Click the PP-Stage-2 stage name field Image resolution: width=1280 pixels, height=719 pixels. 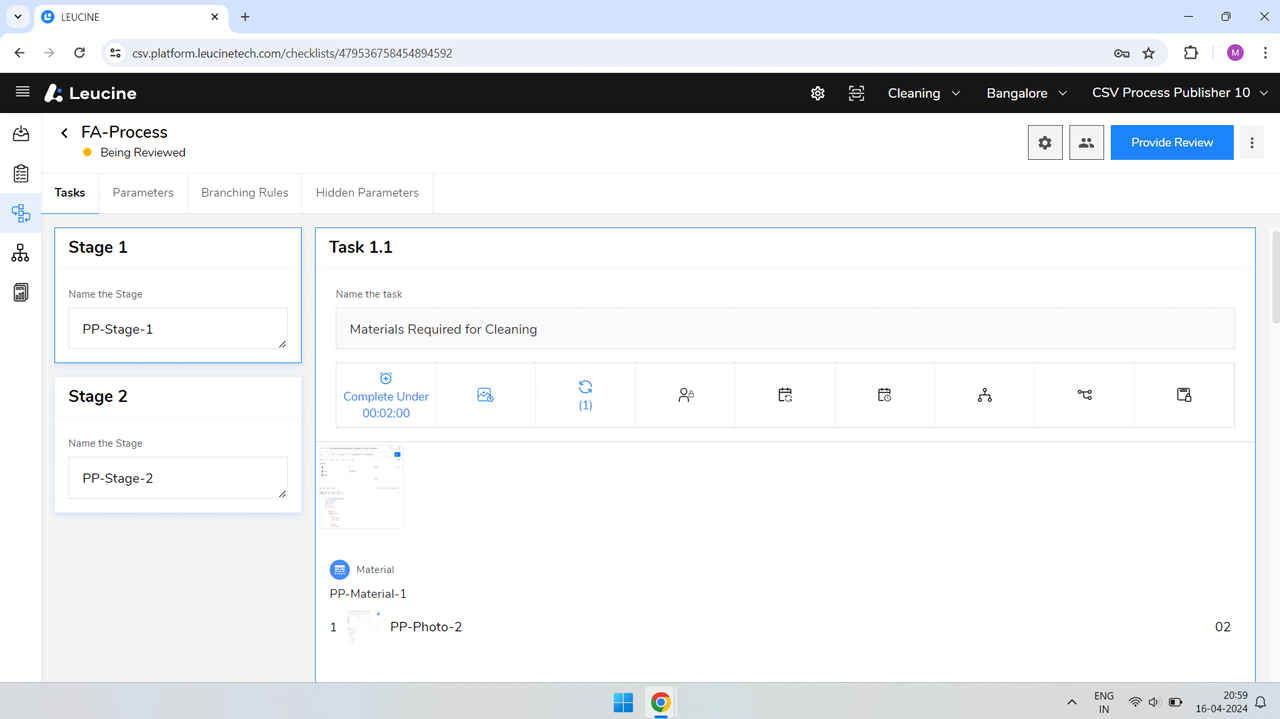point(178,478)
